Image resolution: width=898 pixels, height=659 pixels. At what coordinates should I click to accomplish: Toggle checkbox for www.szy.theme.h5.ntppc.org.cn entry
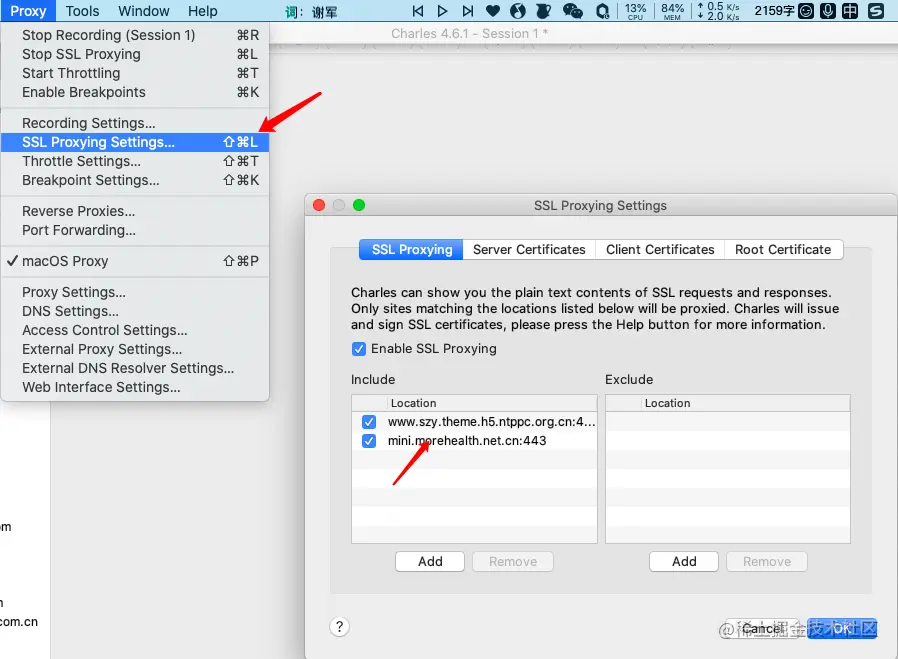tap(369, 422)
